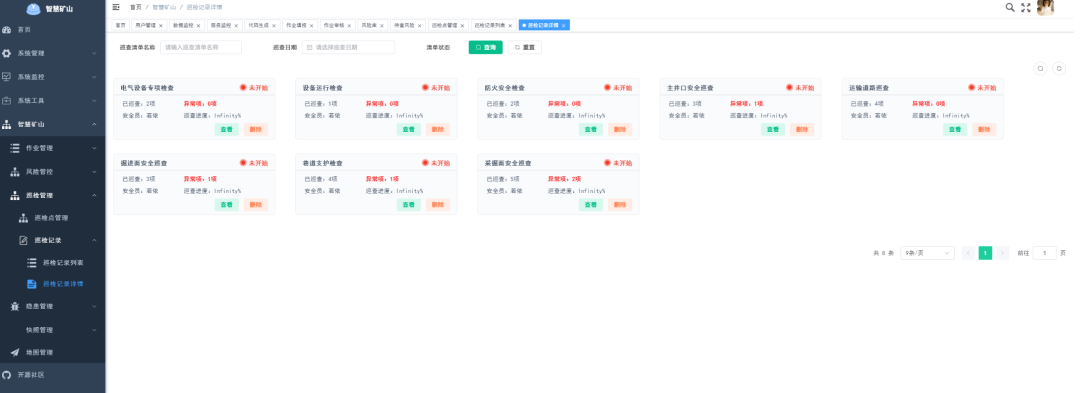Click the calendar icon in date field

pyautogui.click(x=309, y=47)
